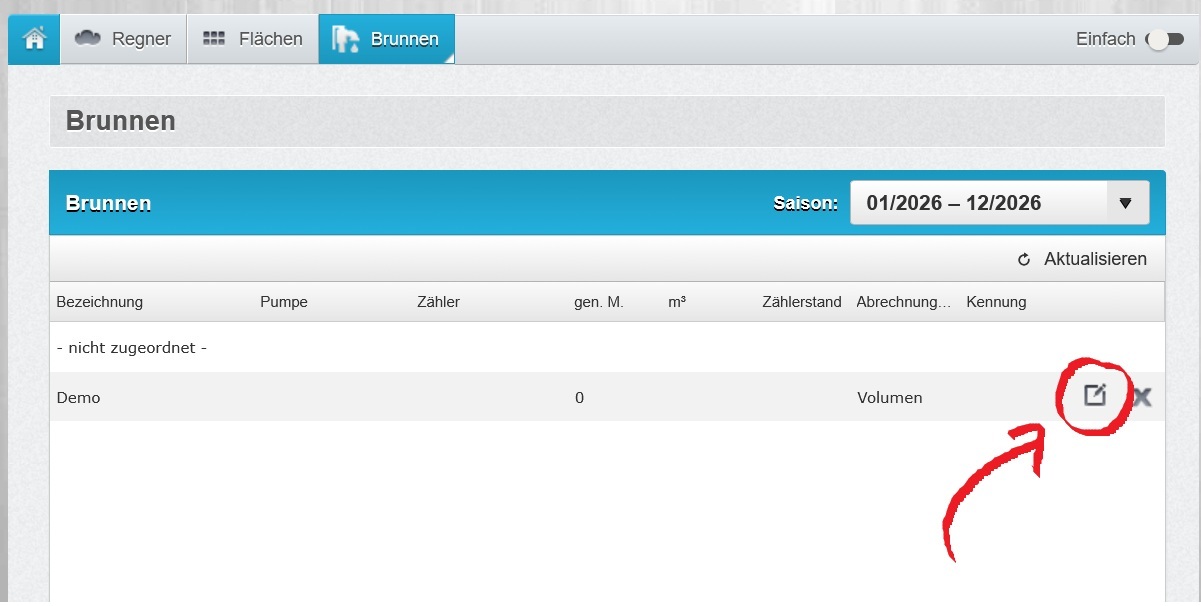Sort by the Bezeichnung column header

(x=100, y=302)
